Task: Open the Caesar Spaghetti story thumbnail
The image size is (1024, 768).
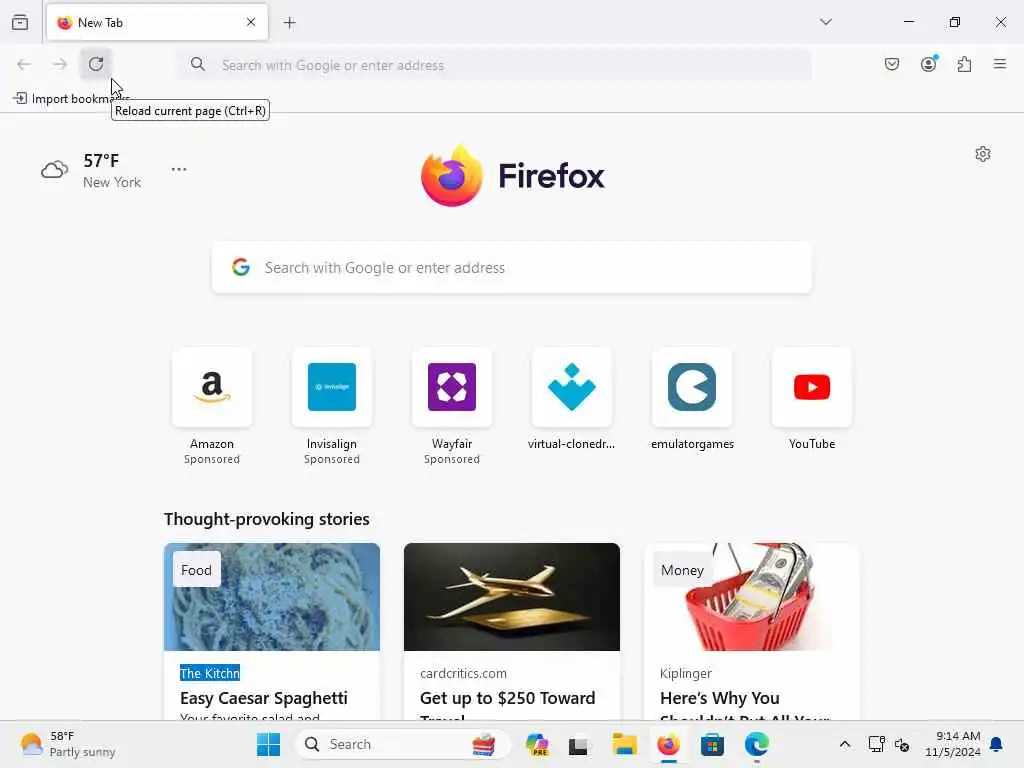Action: (272, 597)
